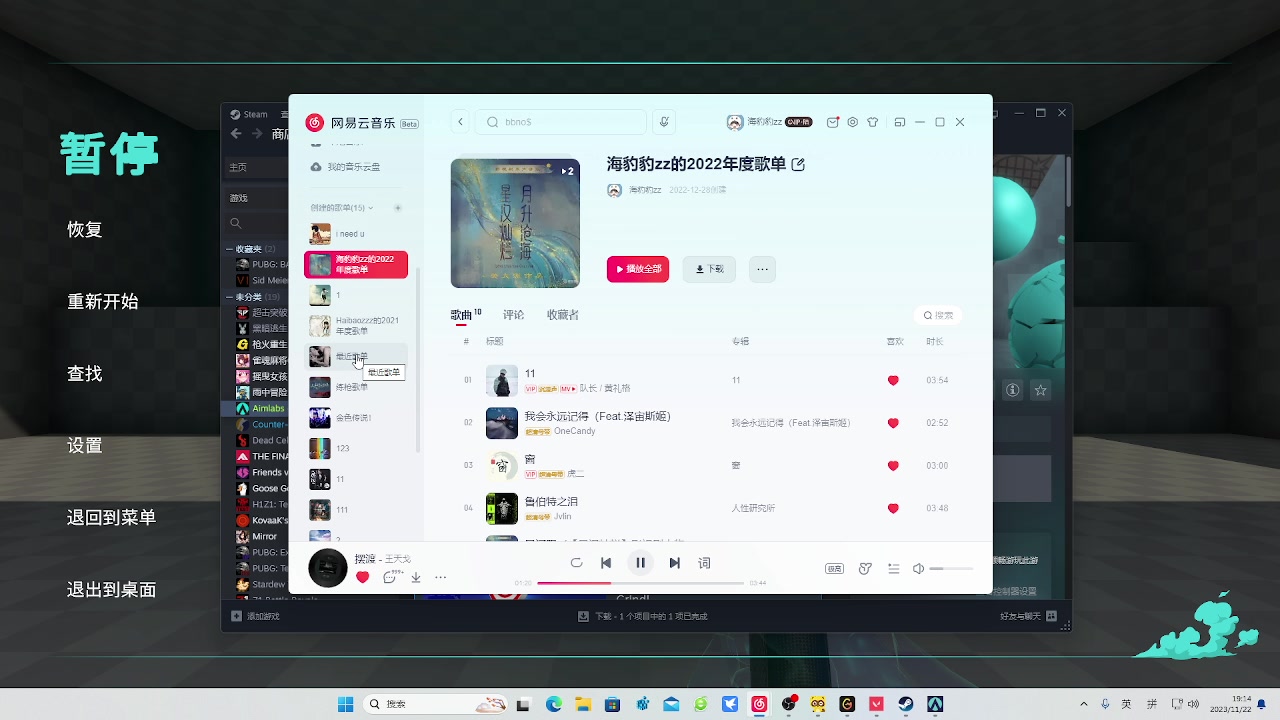1280x720 pixels.
Task: Open more options next to playing song
Action: click(440, 577)
